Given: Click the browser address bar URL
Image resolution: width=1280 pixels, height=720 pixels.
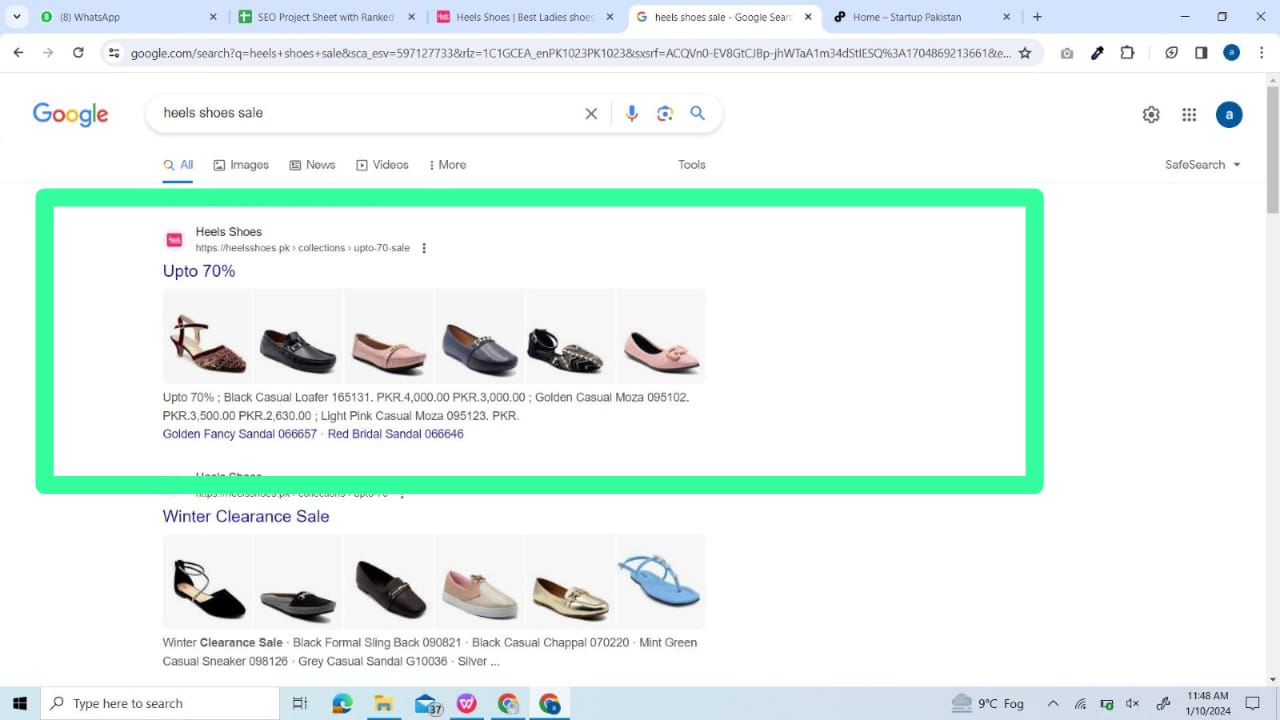Looking at the screenshot, I should pyautogui.click(x=570, y=53).
